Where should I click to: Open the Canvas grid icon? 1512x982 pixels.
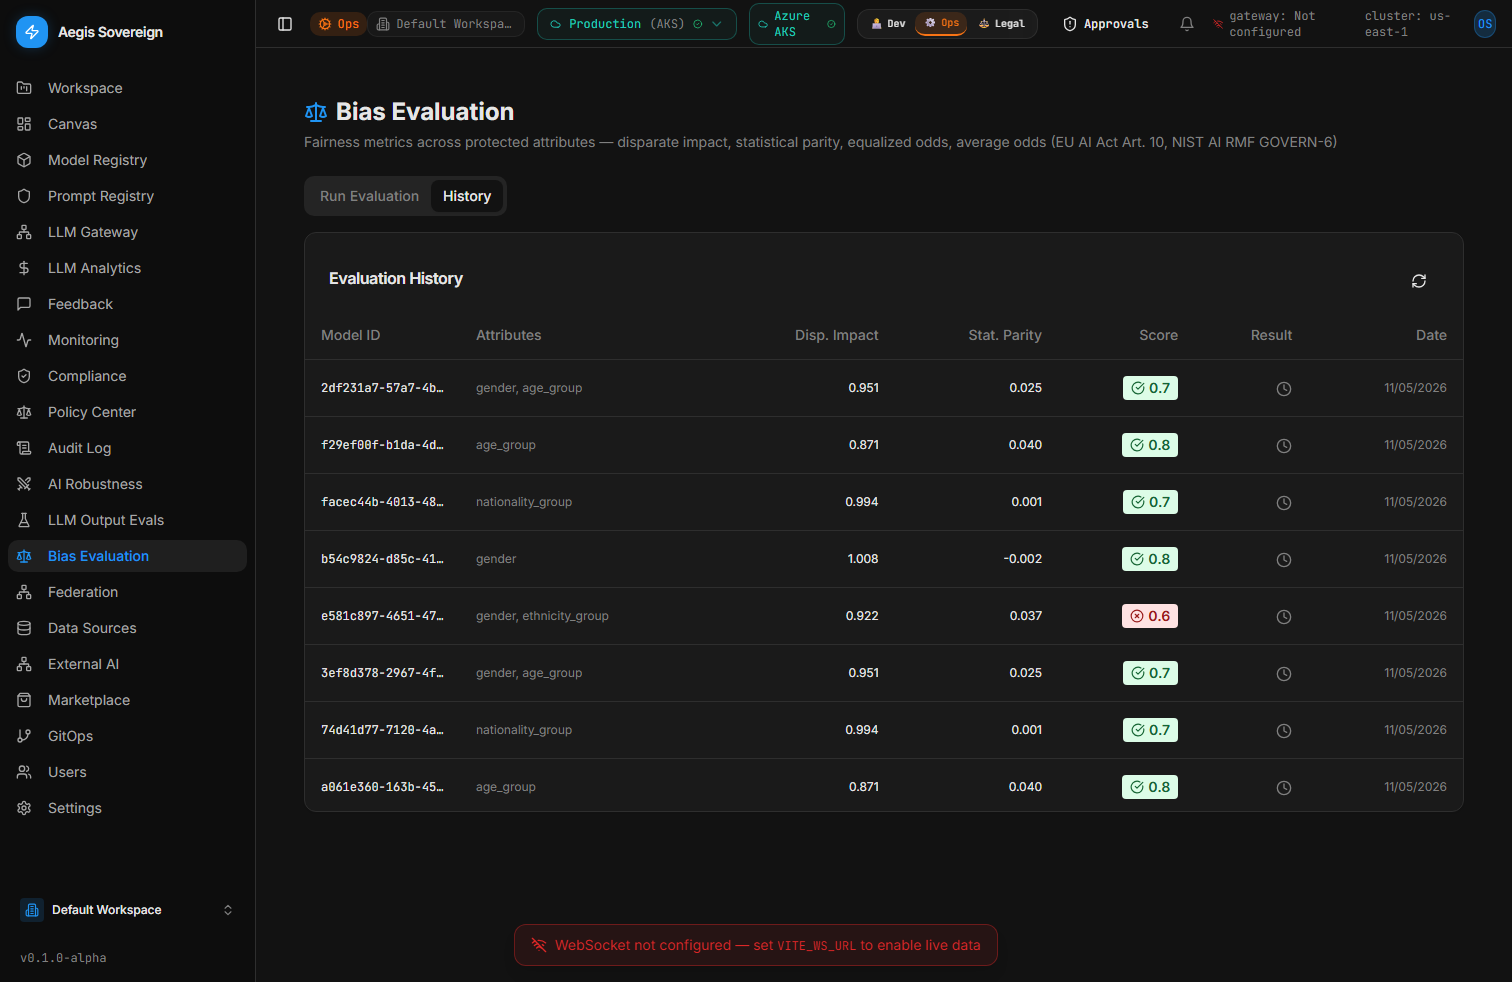click(24, 124)
